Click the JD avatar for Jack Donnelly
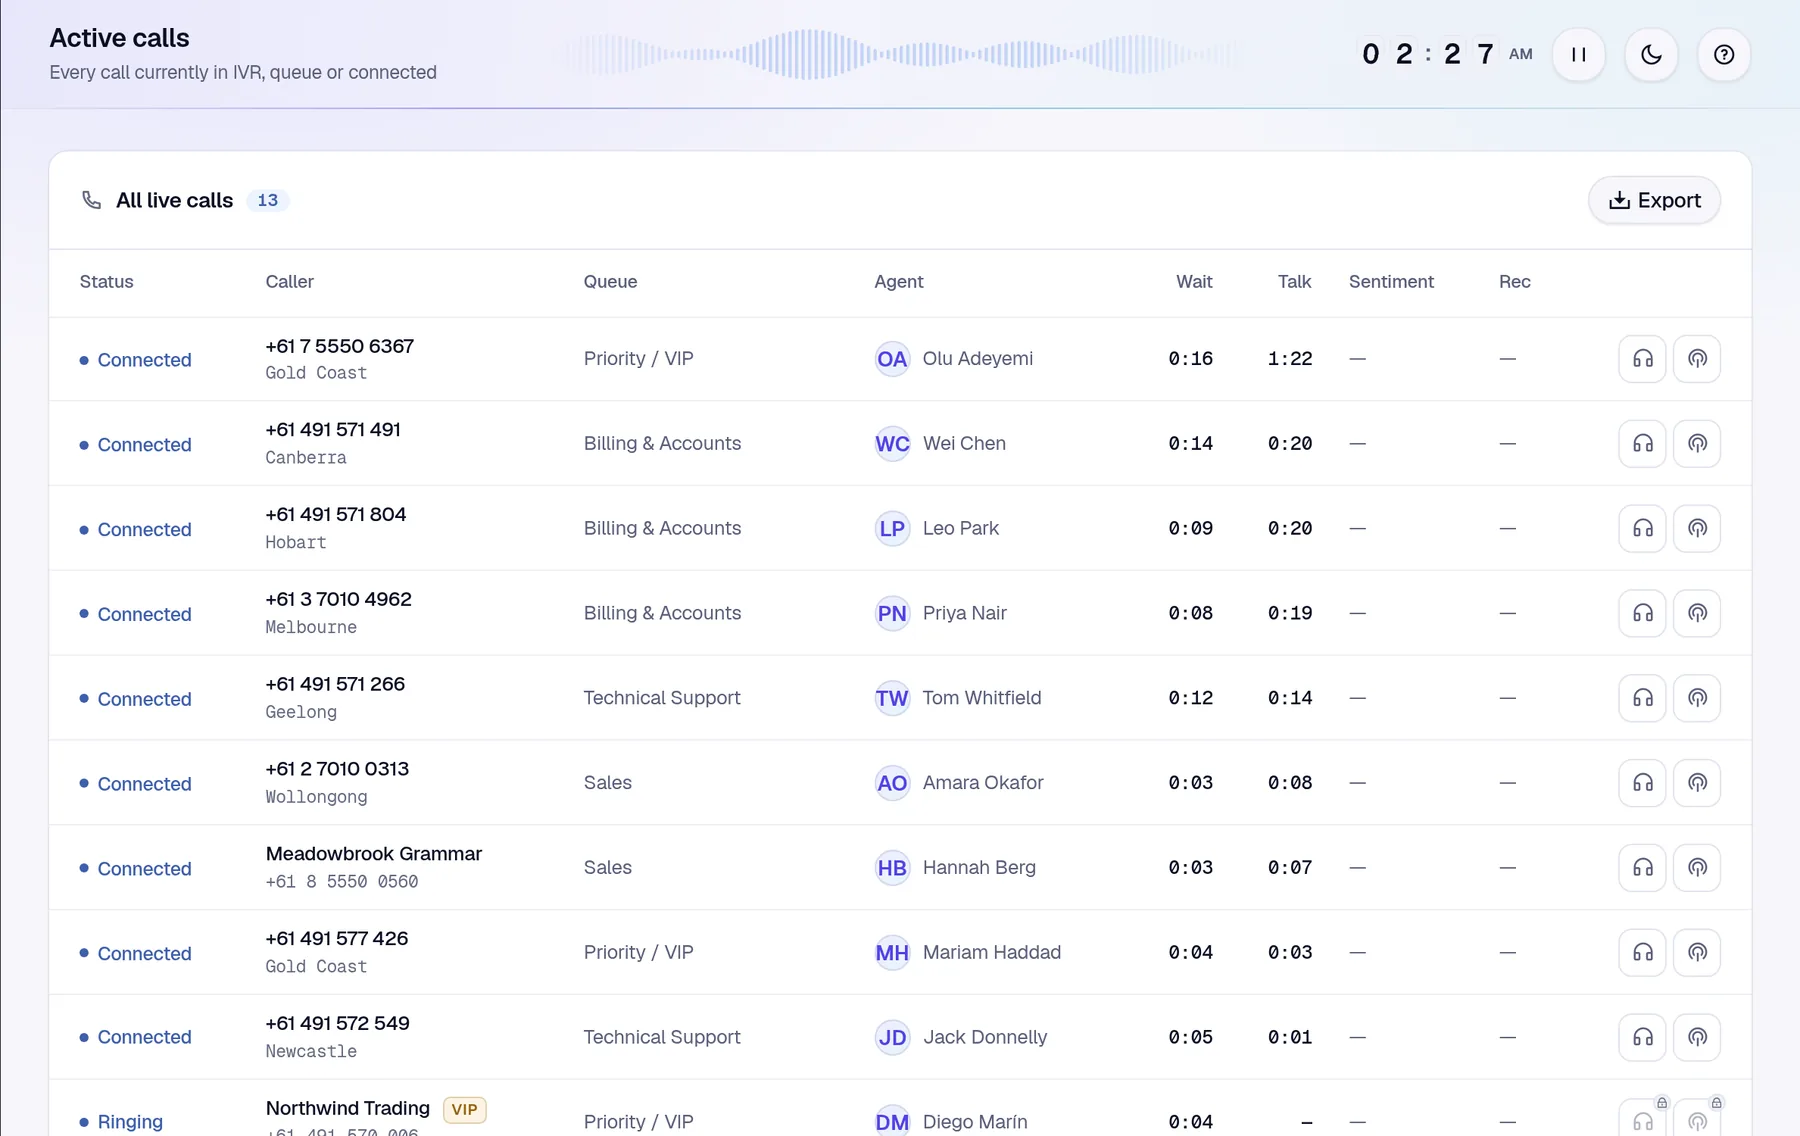Viewport: 1800px width, 1136px height. (x=892, y=1037)
